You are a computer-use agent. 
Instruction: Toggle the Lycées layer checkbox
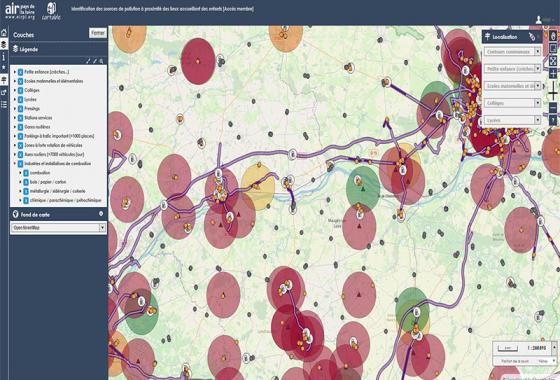click(21, 100)
